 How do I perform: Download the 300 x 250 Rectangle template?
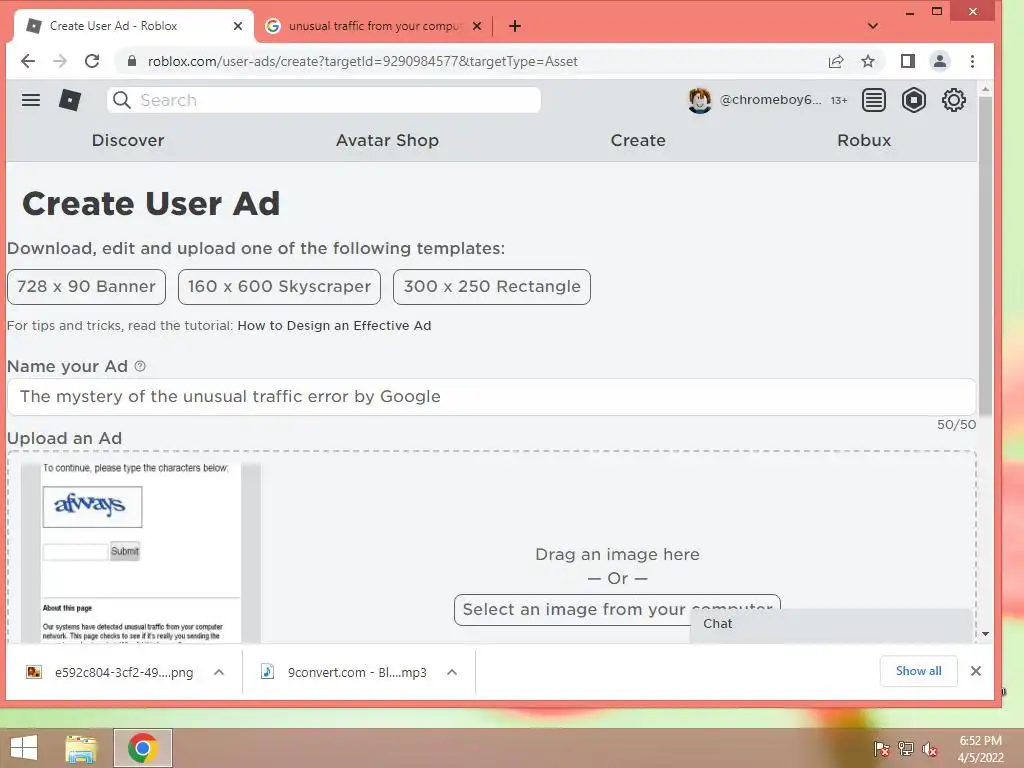pyautogui.click(x=492, y=287)
